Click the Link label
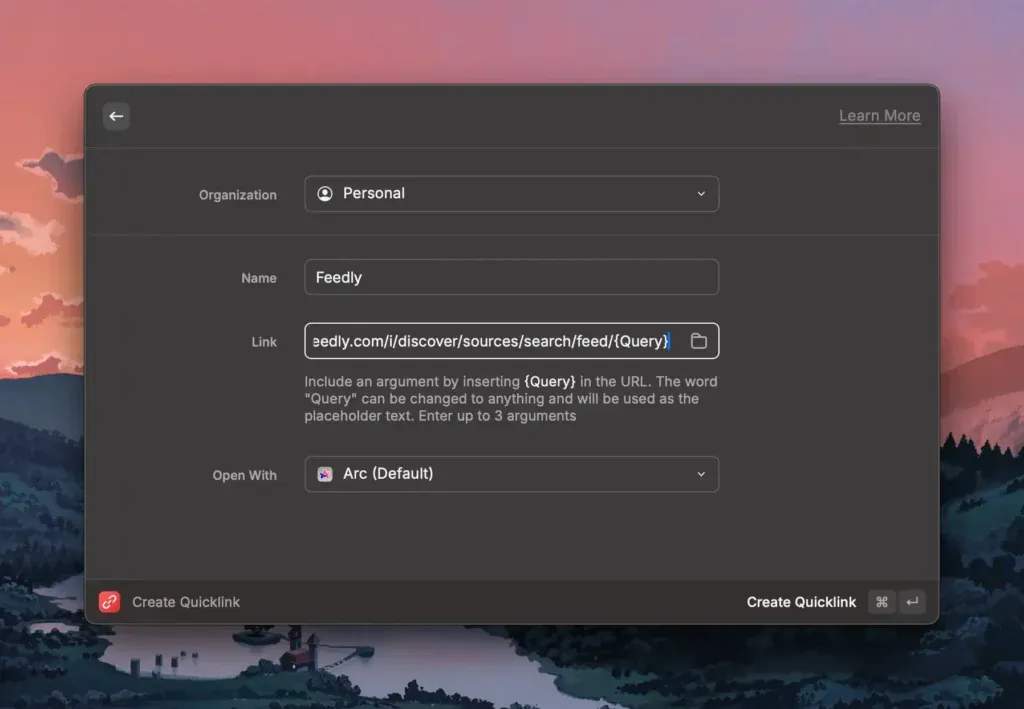Screen dimensions: 1024x709 pos(264,341)
